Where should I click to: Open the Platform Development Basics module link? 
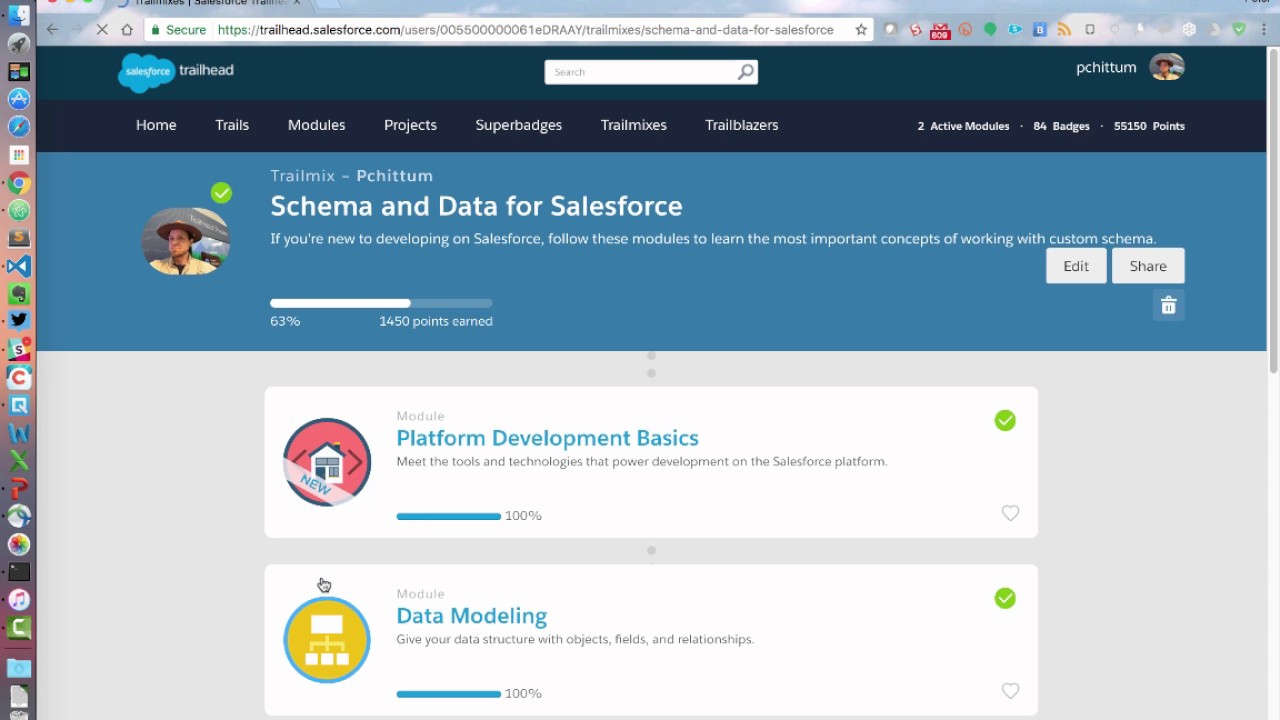[547, 438]
